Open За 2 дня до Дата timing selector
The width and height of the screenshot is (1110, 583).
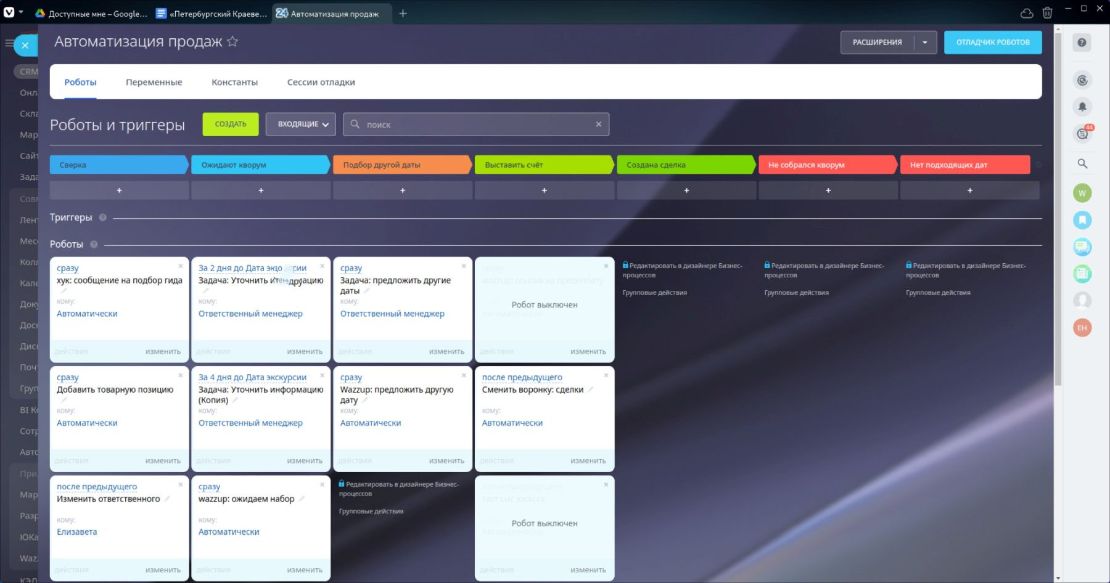click(252, 268)
